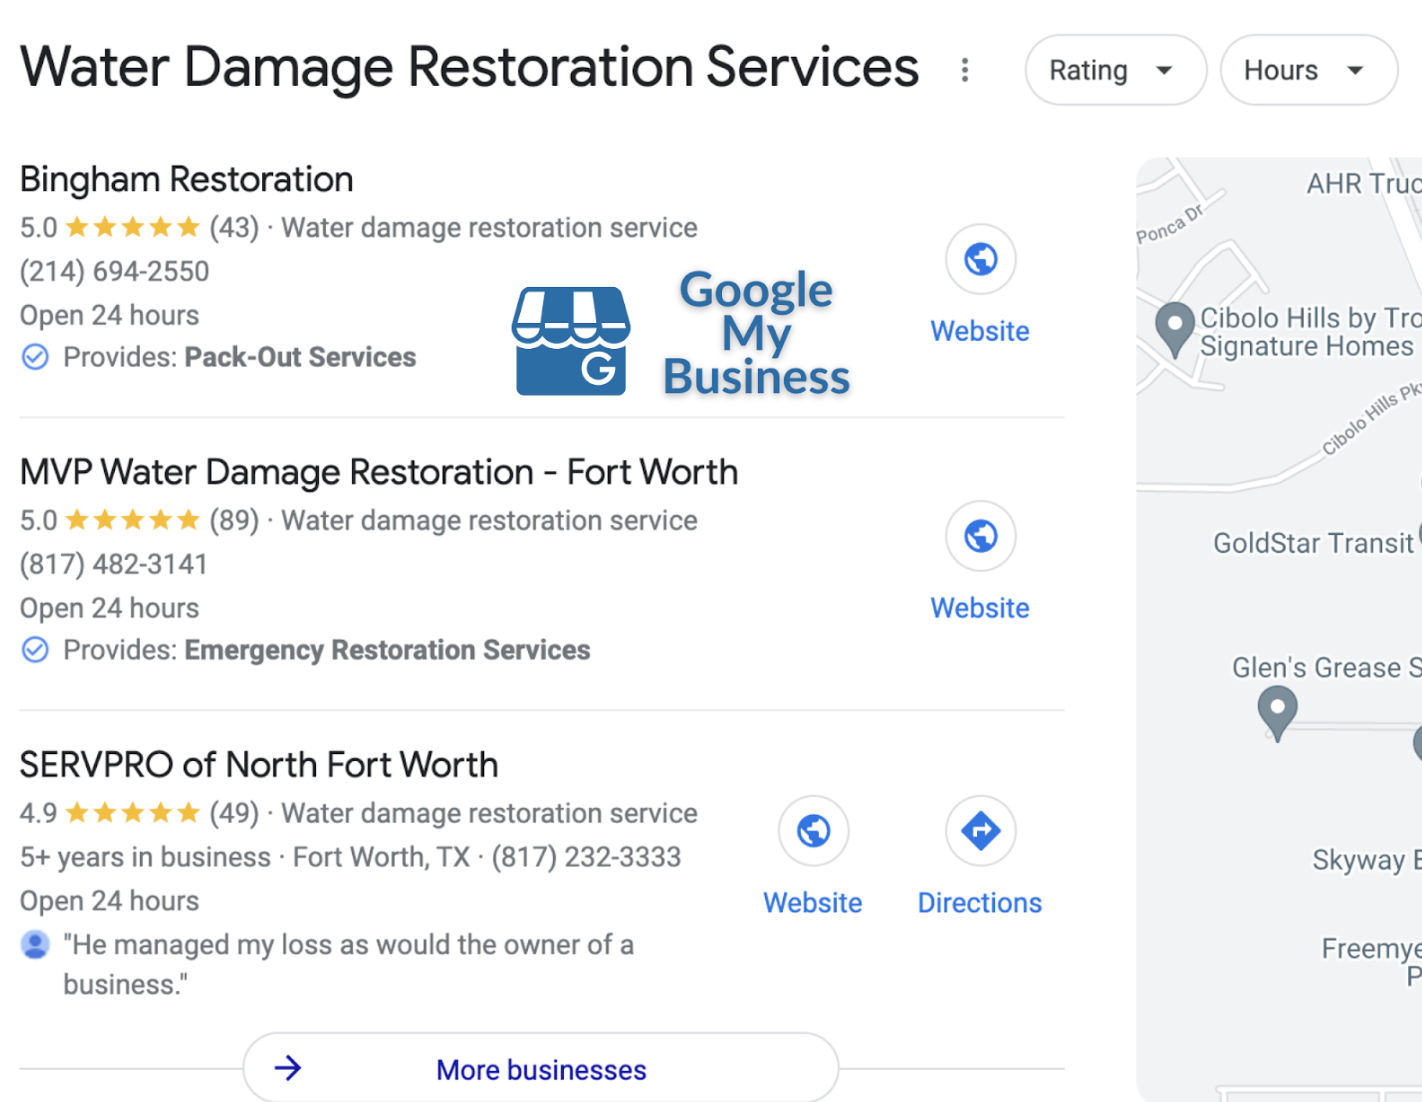The image size is (1422, 1102).
Task: Open the MVP Water Damage Restoration Website link
Action: pyautogui.click(x=980, y=607)
